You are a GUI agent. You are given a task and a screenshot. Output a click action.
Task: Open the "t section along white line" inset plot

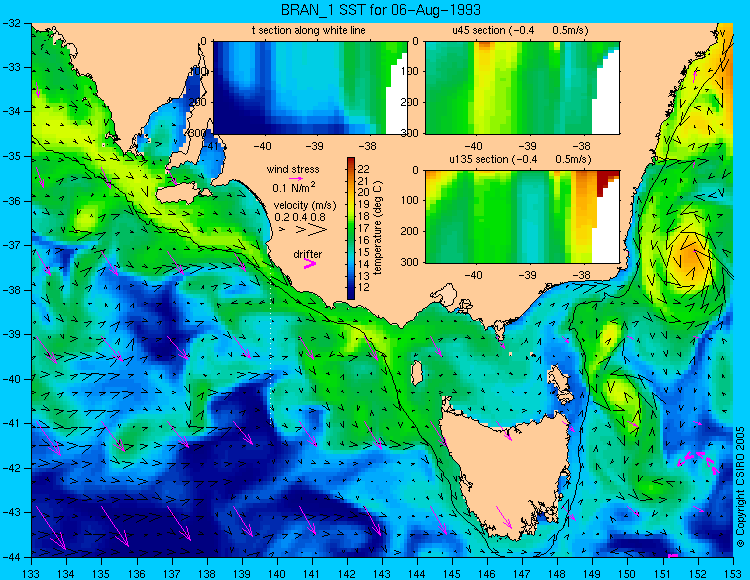tap(310, 88)
